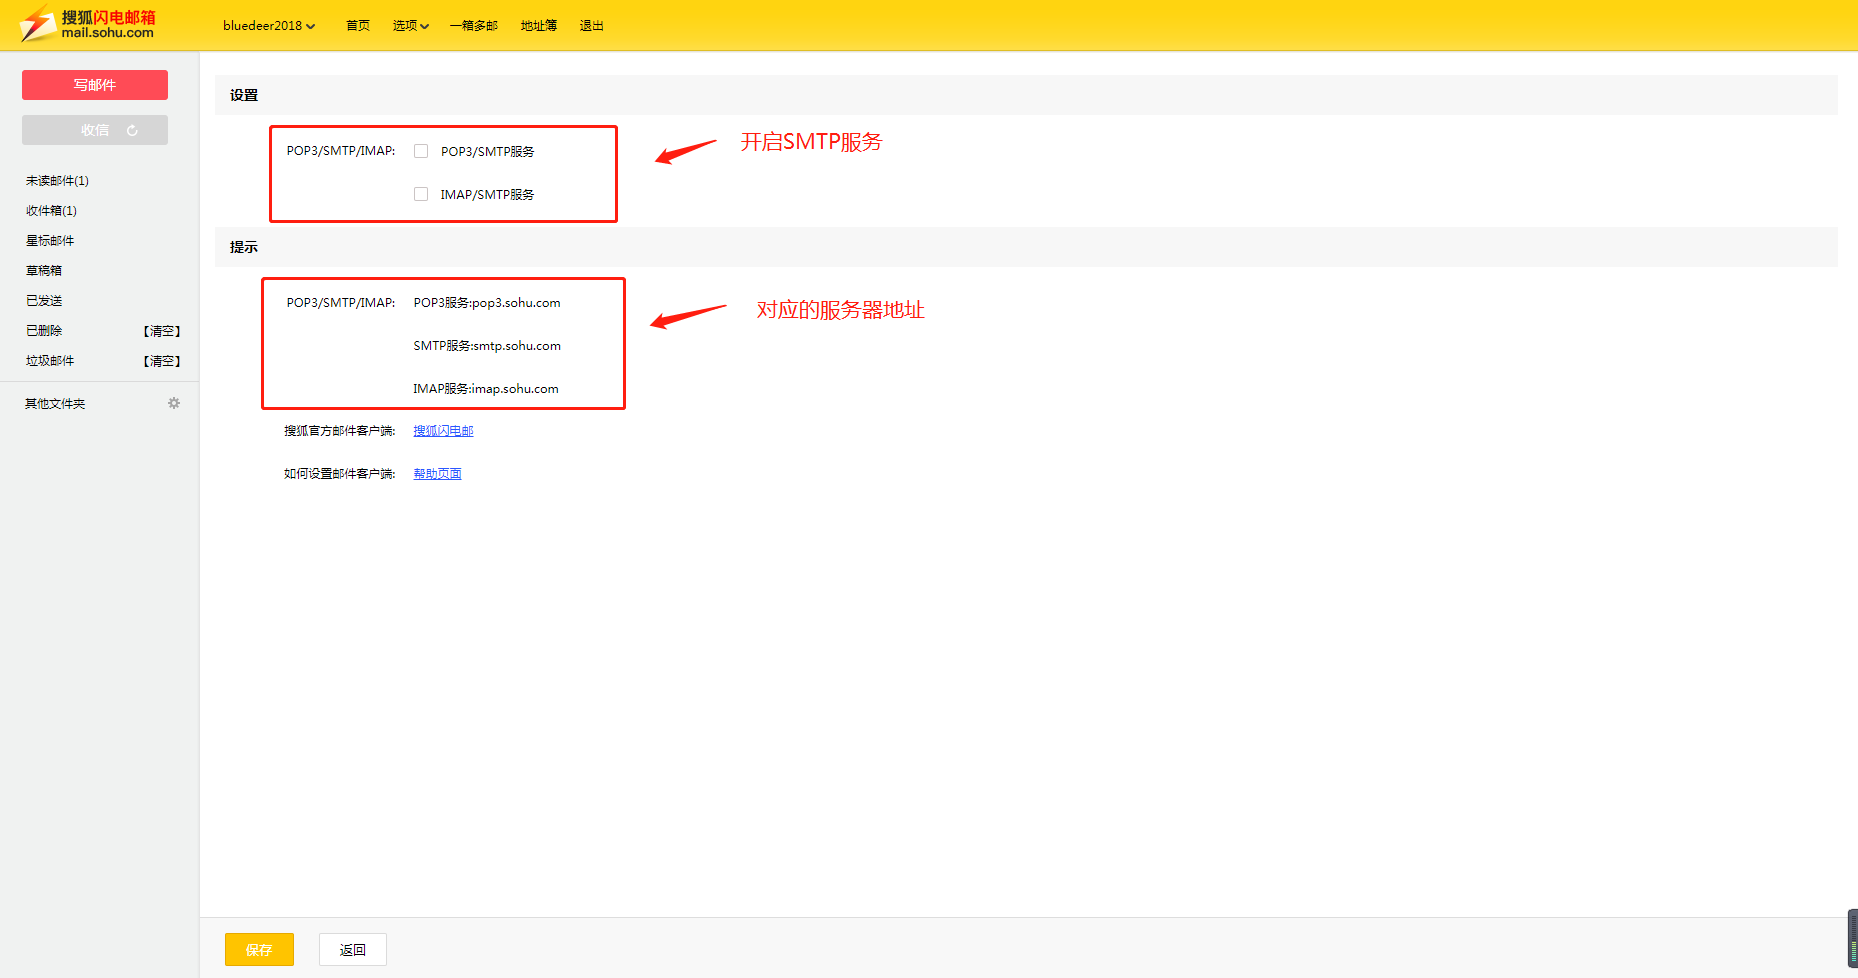Click the refresh icon on 收信 button
The width and height of the screenshot is (1858, 978).
coord(132,130)
